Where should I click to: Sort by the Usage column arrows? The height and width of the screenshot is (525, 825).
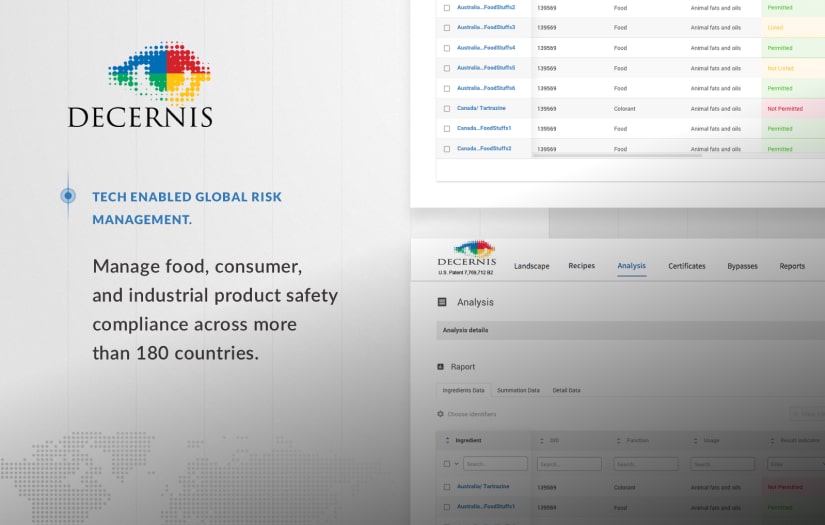click(x=695, y=440)
